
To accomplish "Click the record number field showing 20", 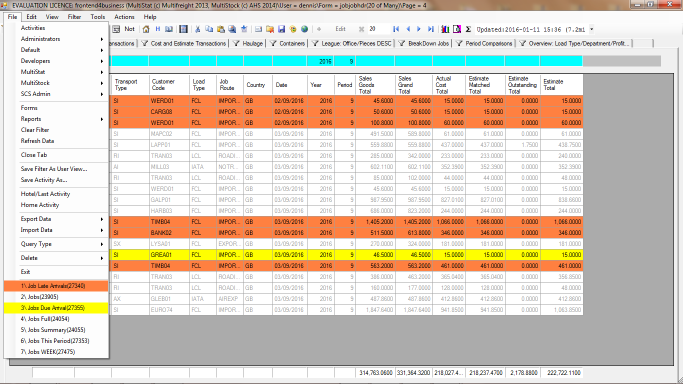I will click(379, 29).
